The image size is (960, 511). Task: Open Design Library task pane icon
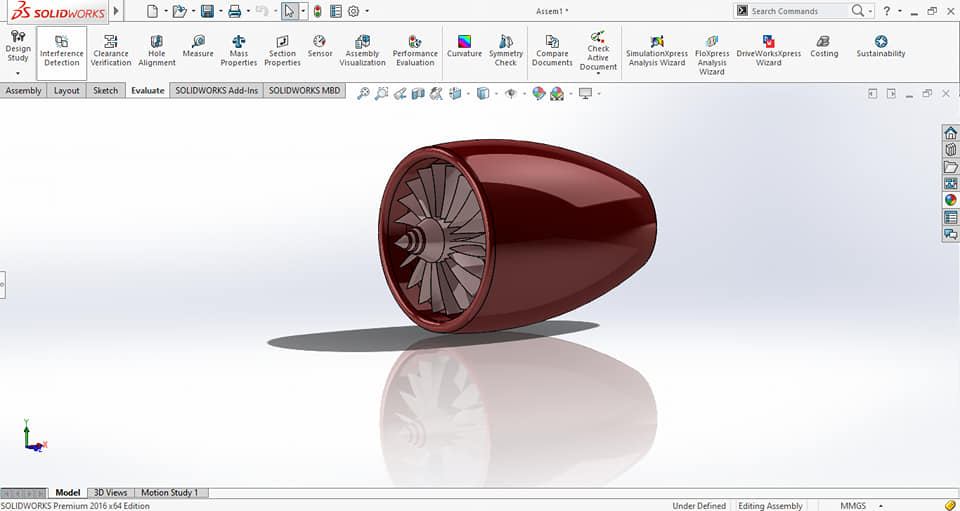point(950,149)
